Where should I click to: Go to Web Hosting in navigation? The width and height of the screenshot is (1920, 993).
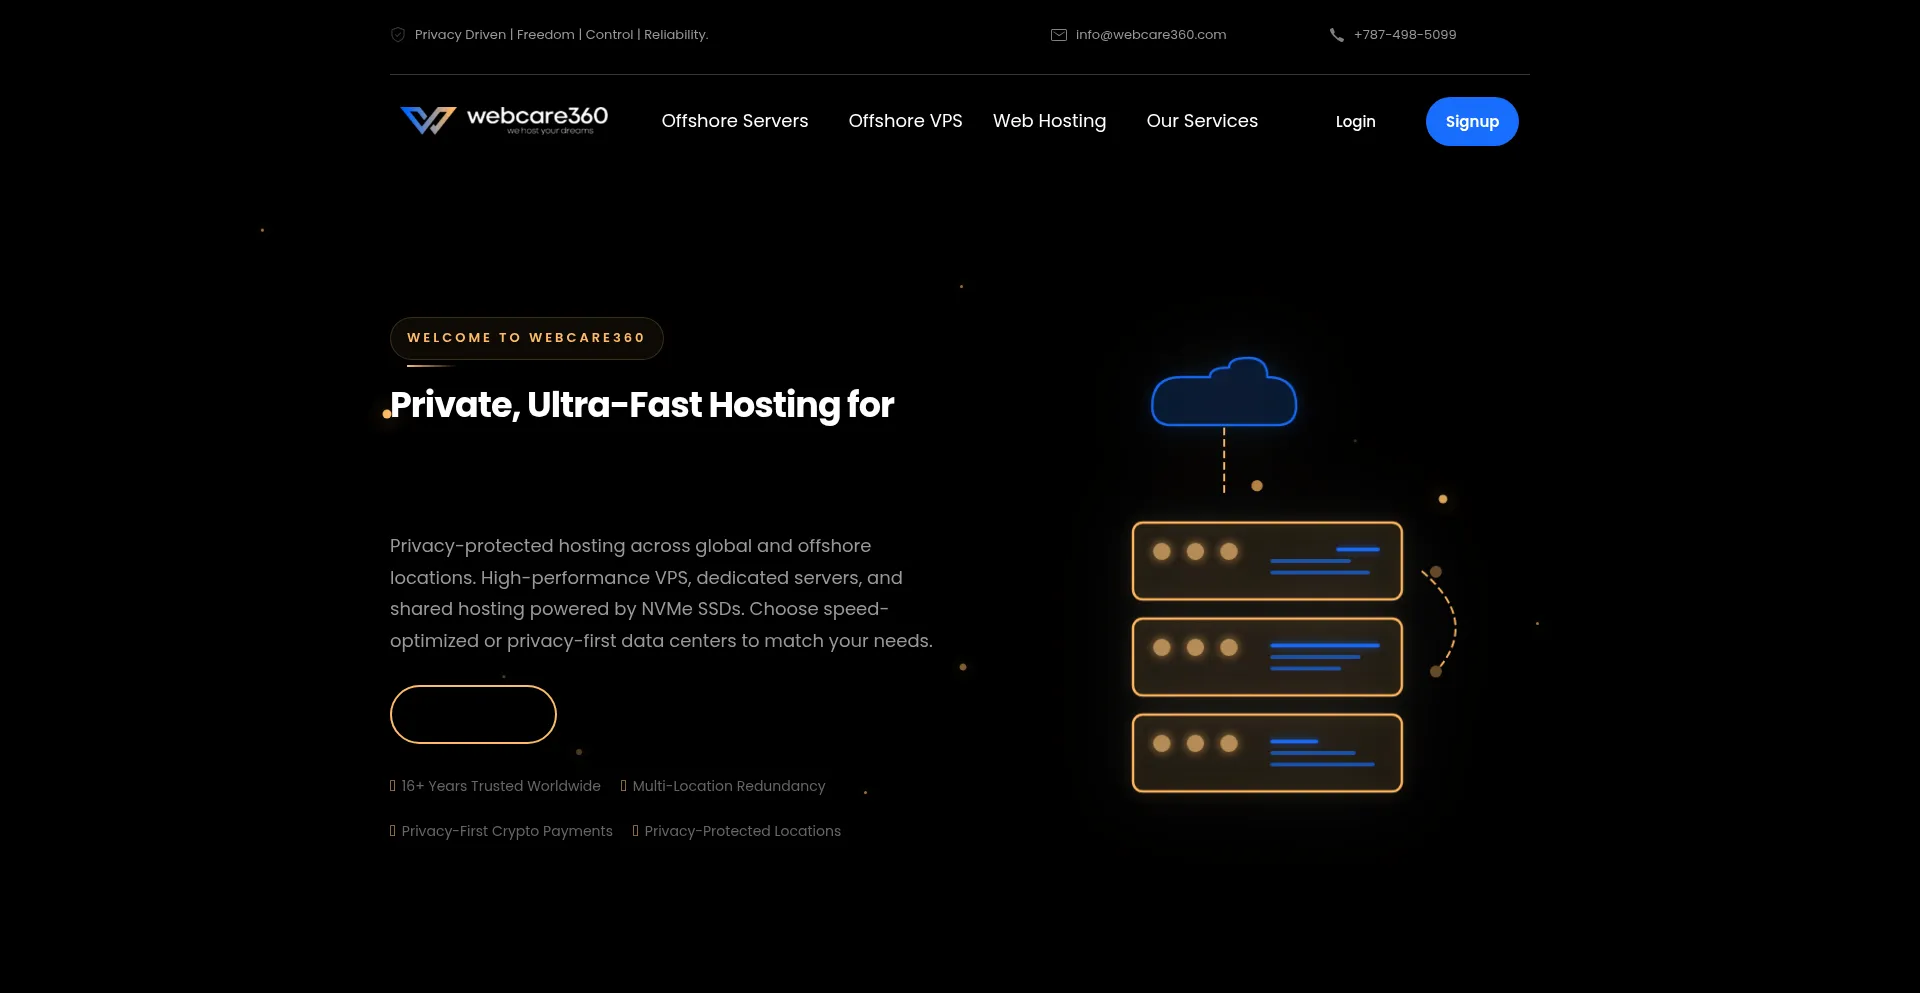(x=1049, y=121)
